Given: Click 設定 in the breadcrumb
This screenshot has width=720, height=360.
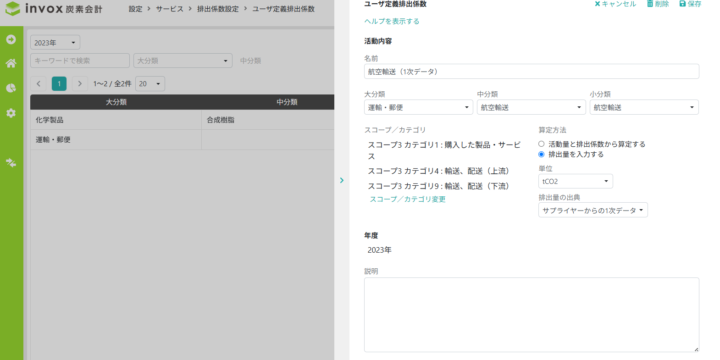Looking at the screenshot, I should (x=135, y=9).
